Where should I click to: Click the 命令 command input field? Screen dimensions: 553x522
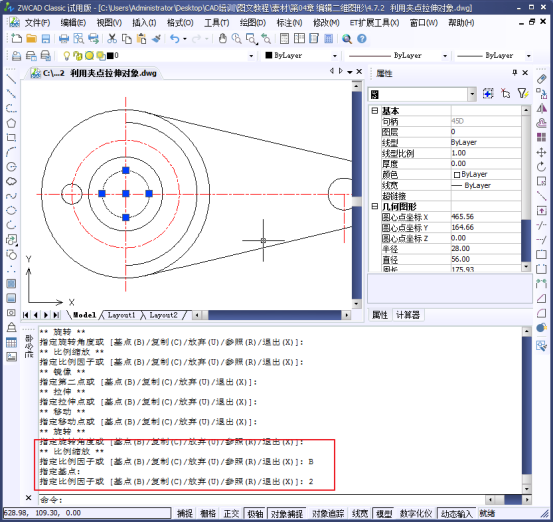click(x=261, y=499)
